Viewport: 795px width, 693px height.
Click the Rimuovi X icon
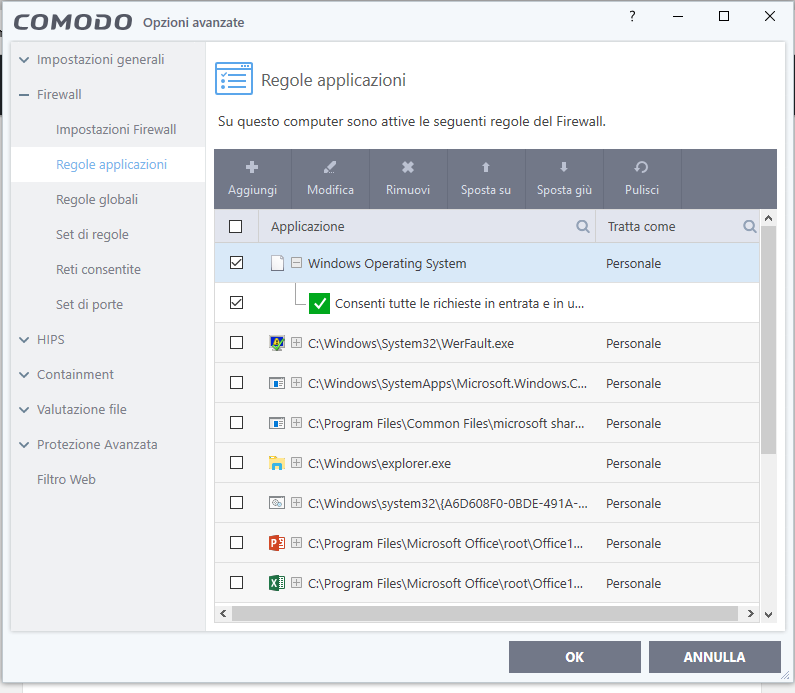[x=408, y=168]
